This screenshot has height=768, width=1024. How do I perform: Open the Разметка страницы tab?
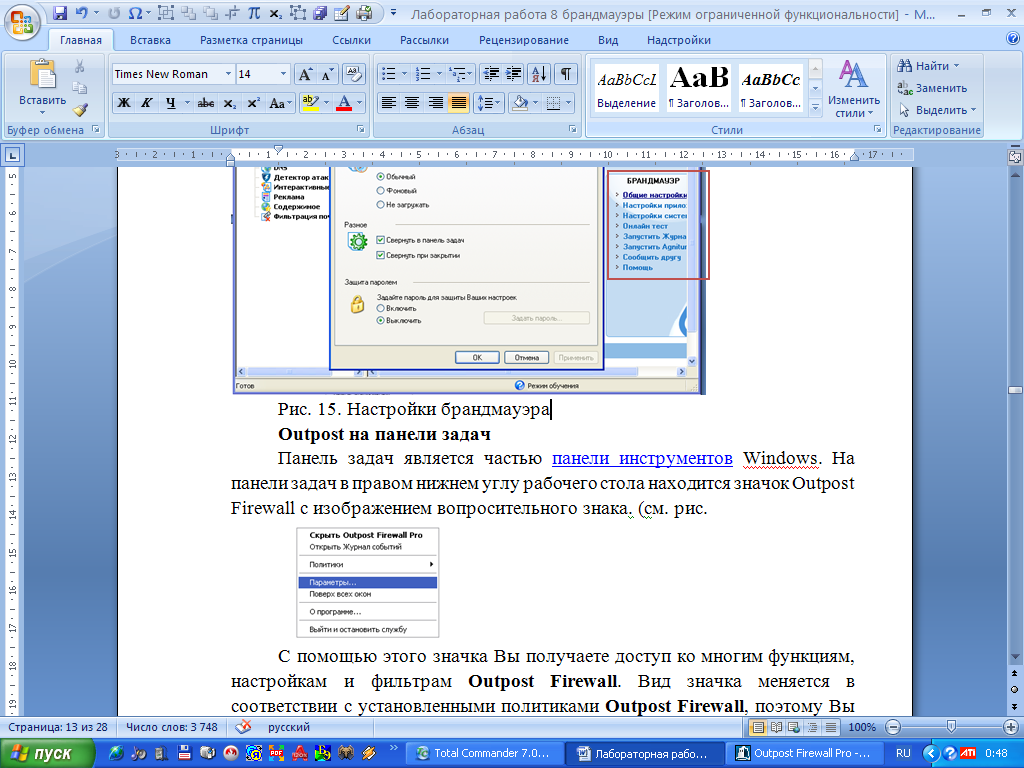[x=251, y=40]
